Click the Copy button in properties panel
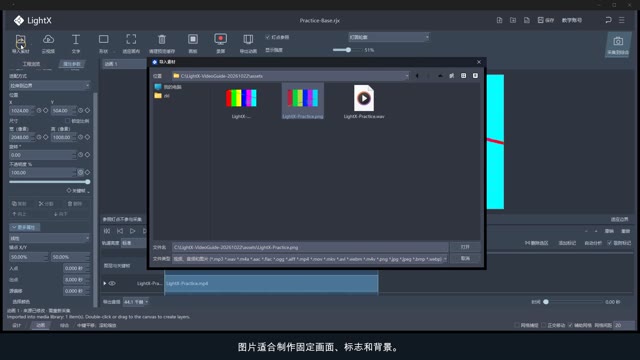 click(19, 203)
